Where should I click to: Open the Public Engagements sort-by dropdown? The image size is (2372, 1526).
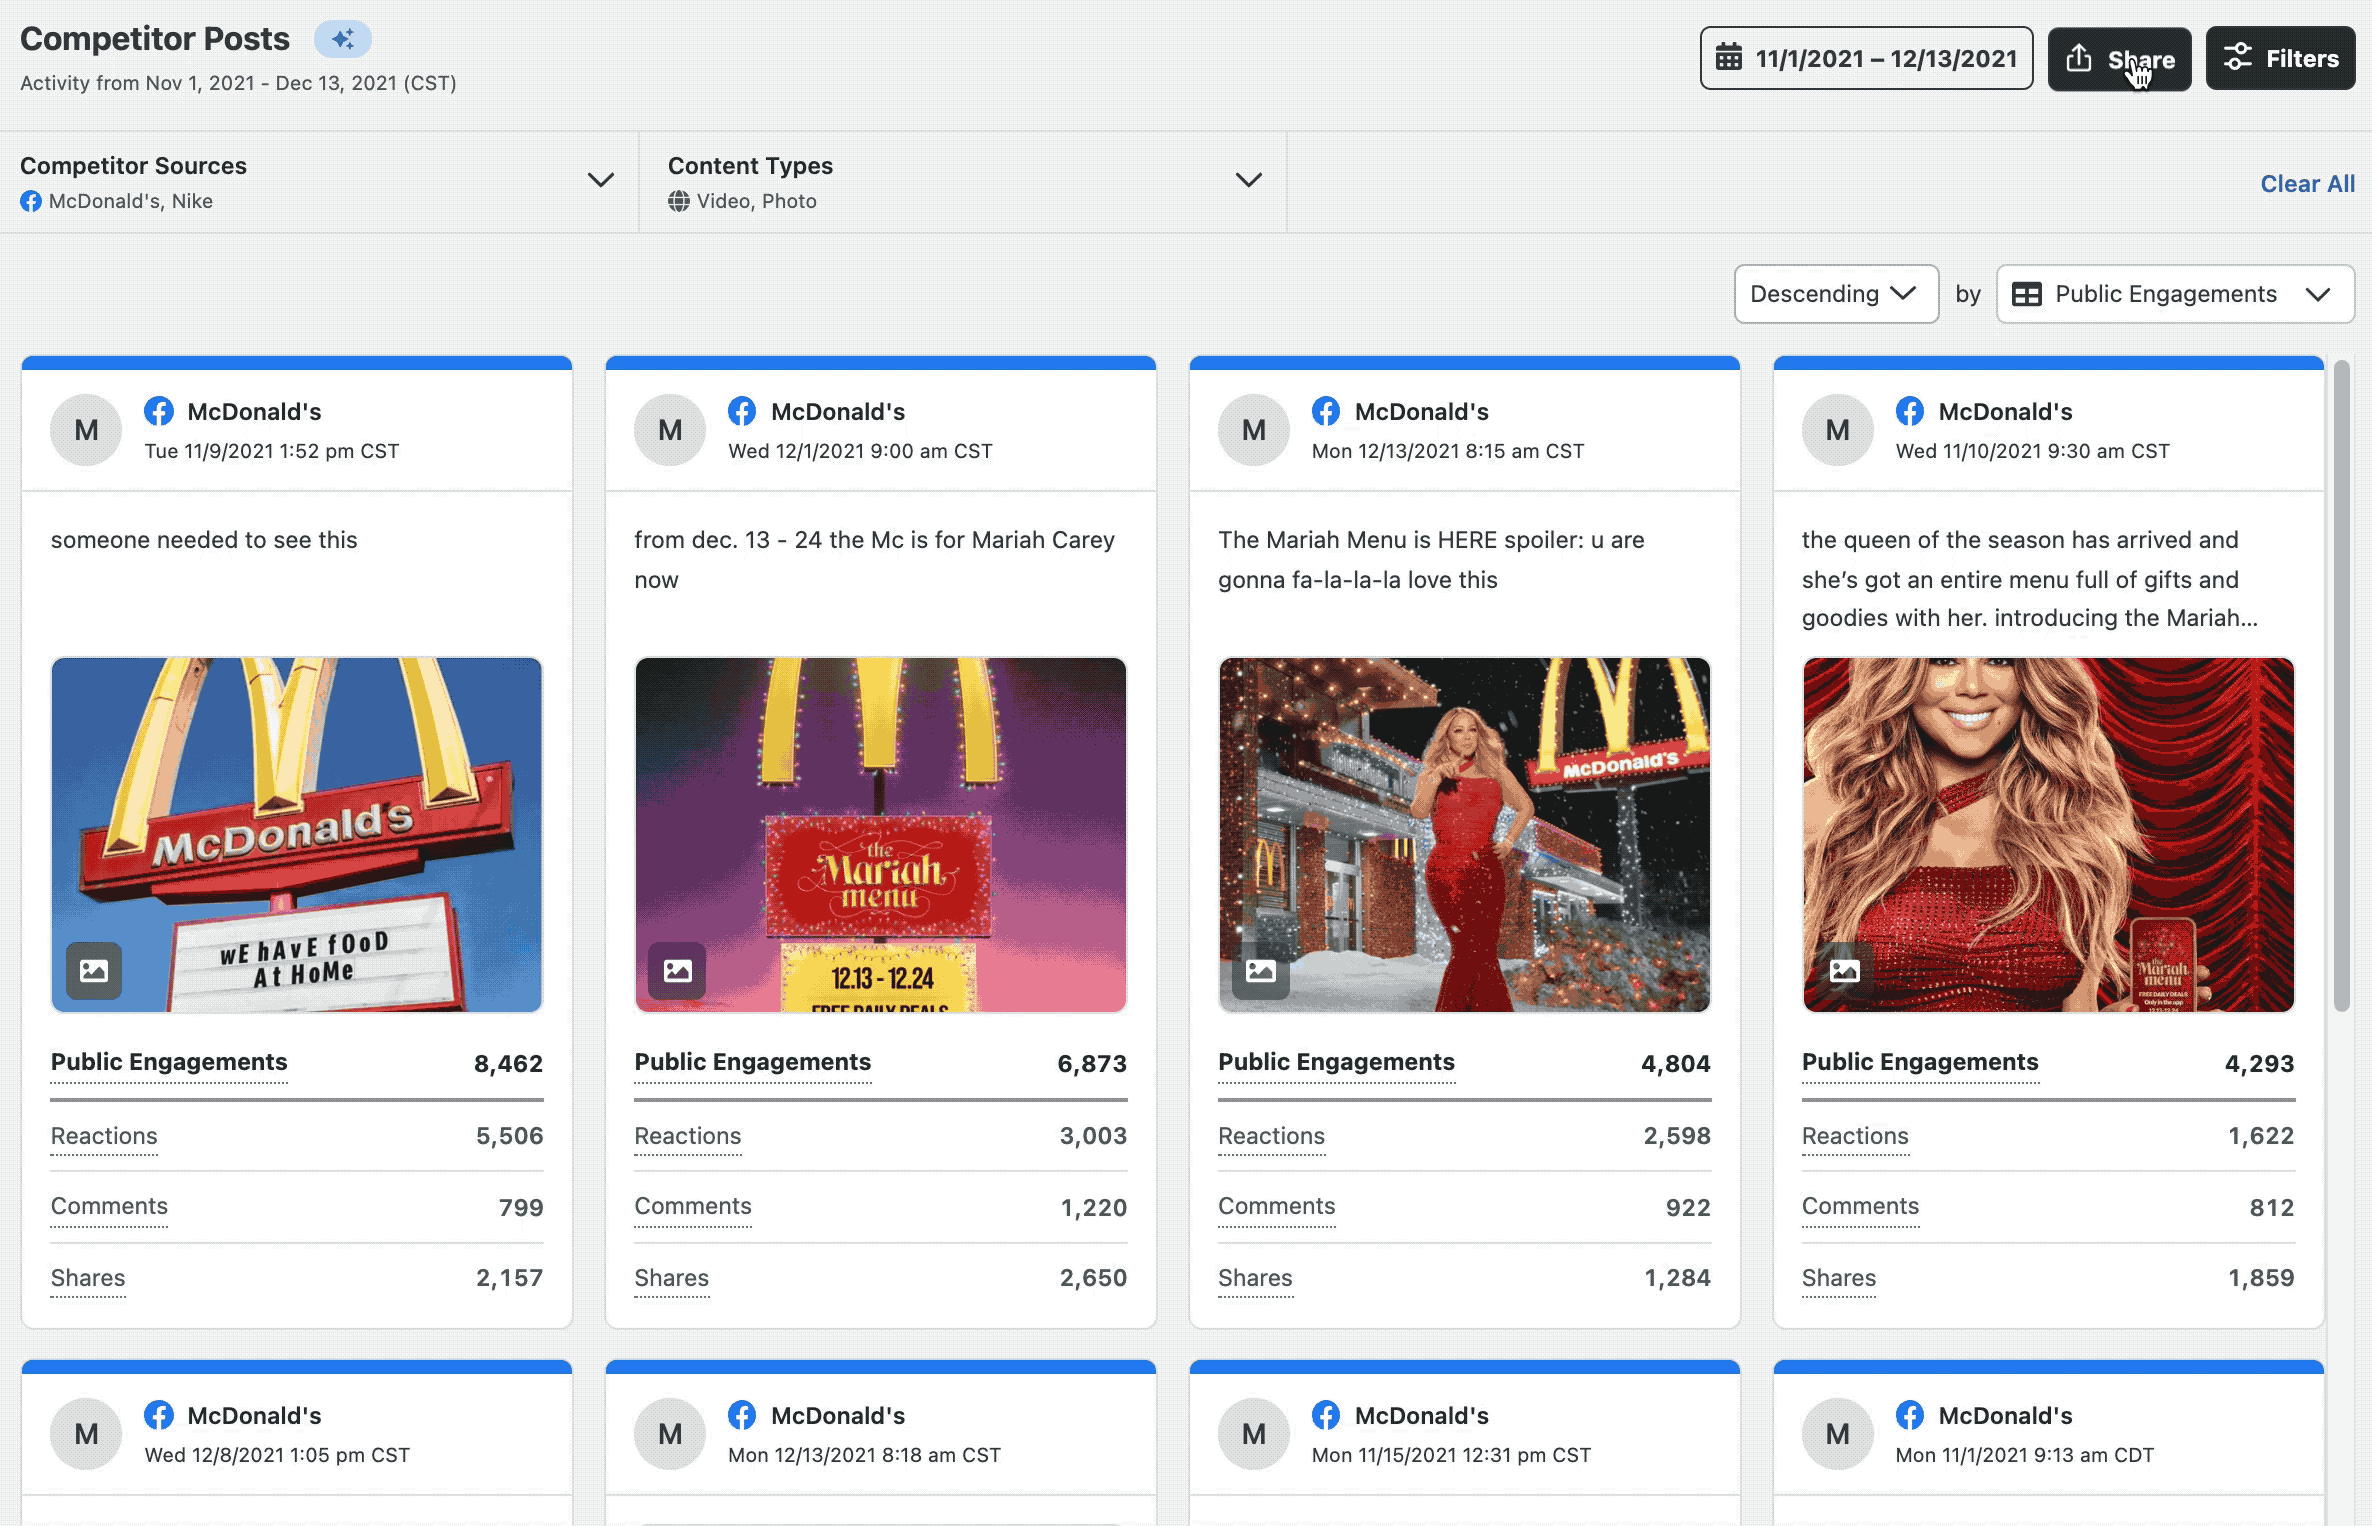click(2175, 294)
